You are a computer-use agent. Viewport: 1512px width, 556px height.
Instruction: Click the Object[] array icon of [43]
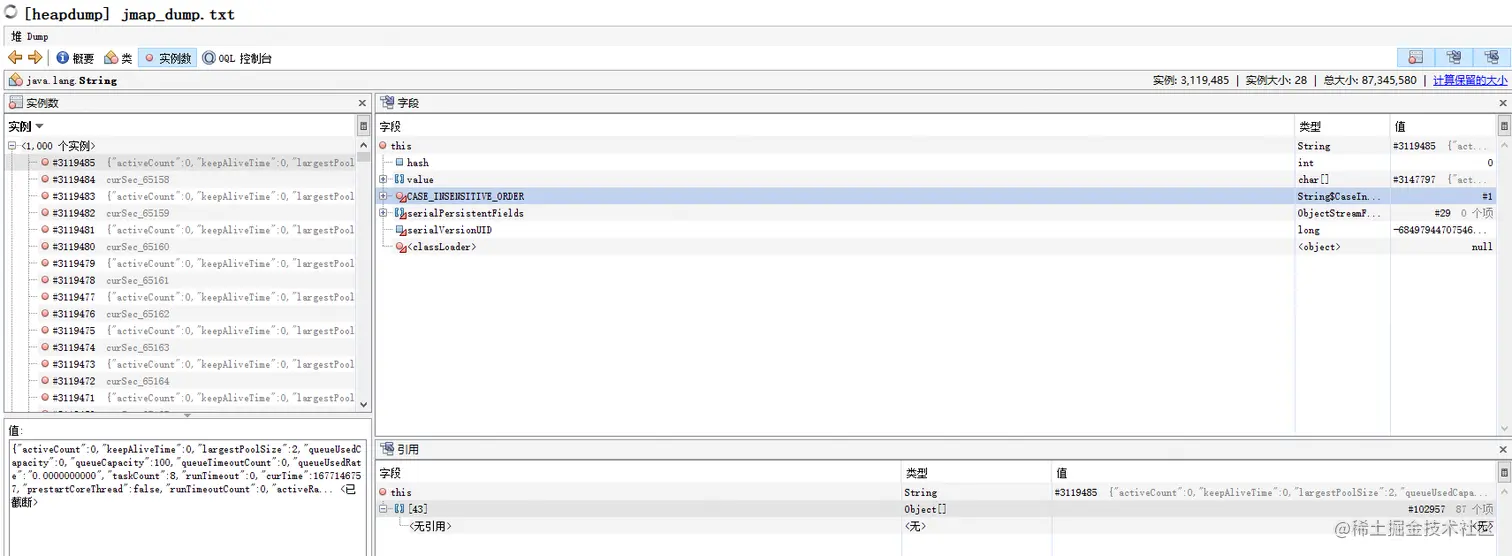[x=399, y=509]
